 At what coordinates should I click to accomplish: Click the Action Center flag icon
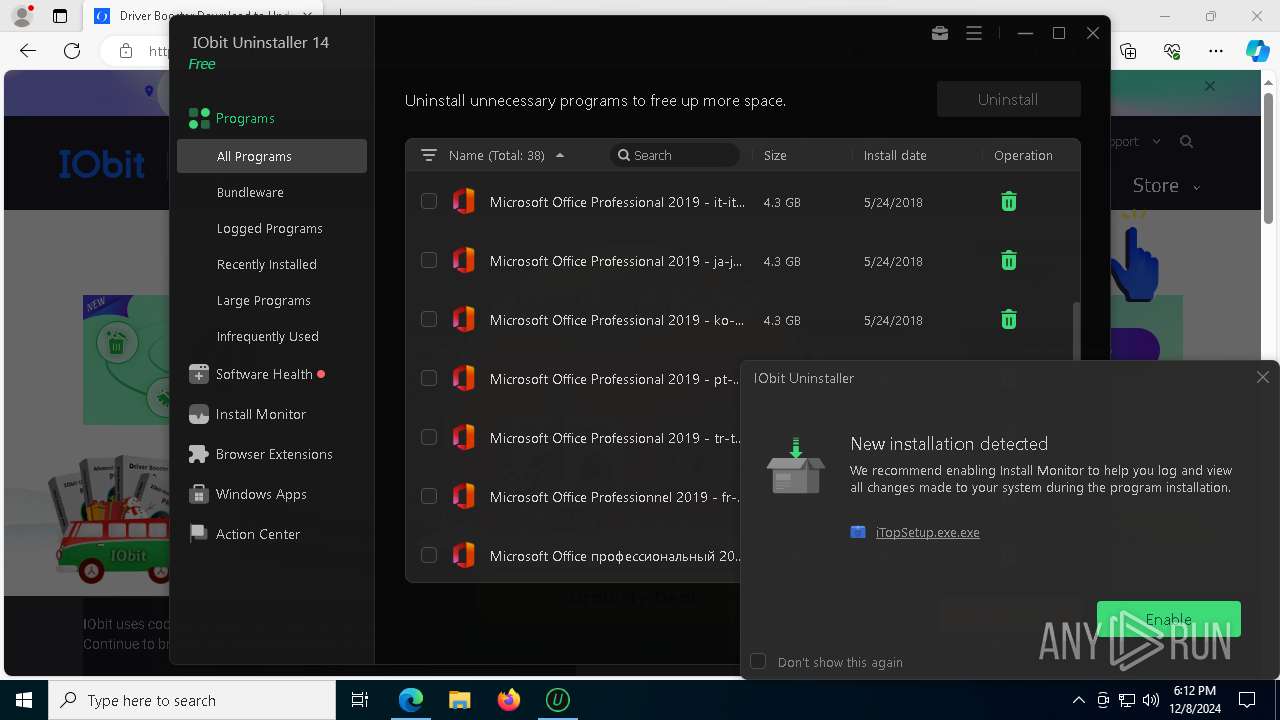(199, 534)
